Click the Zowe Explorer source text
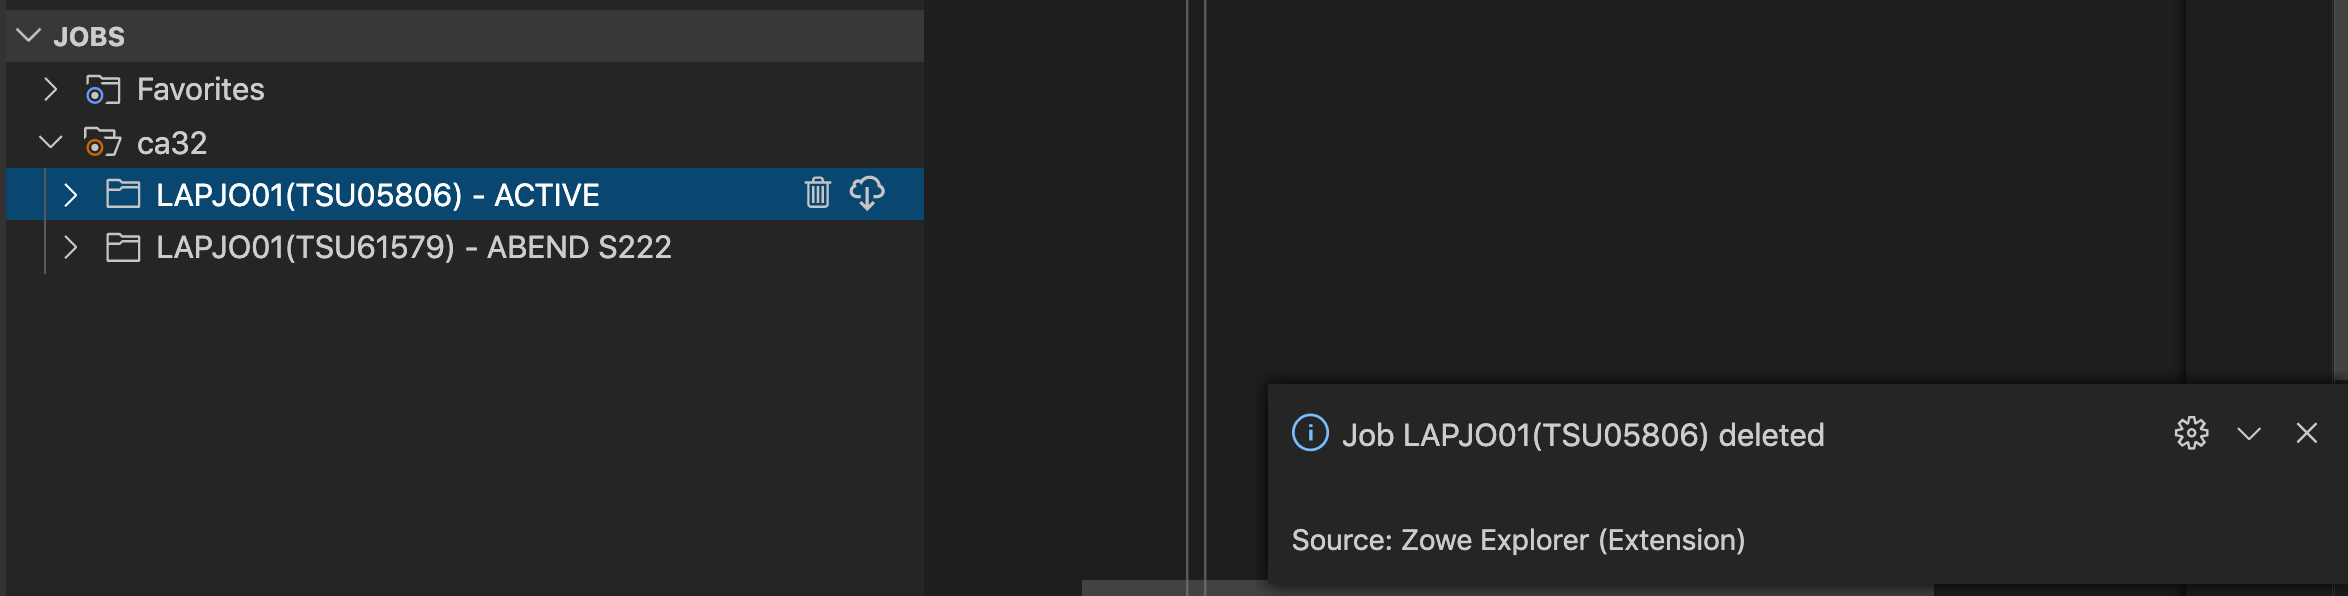 point(1520,540)
